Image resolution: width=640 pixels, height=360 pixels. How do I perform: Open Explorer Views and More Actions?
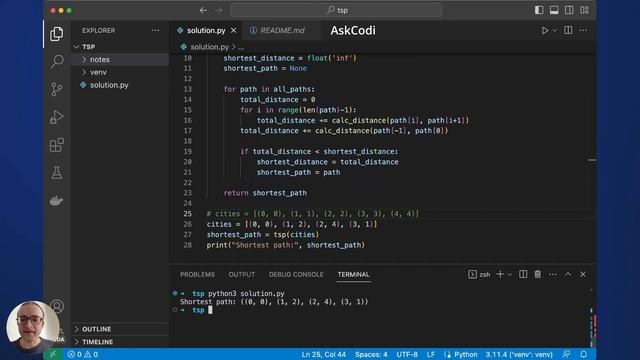pos(156,30)
